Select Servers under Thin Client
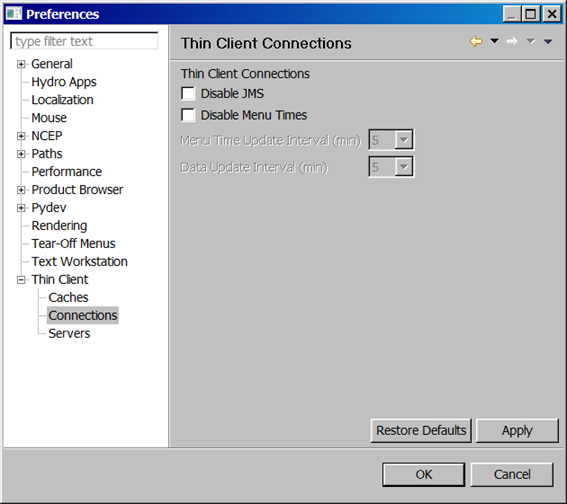 [69, 333]
